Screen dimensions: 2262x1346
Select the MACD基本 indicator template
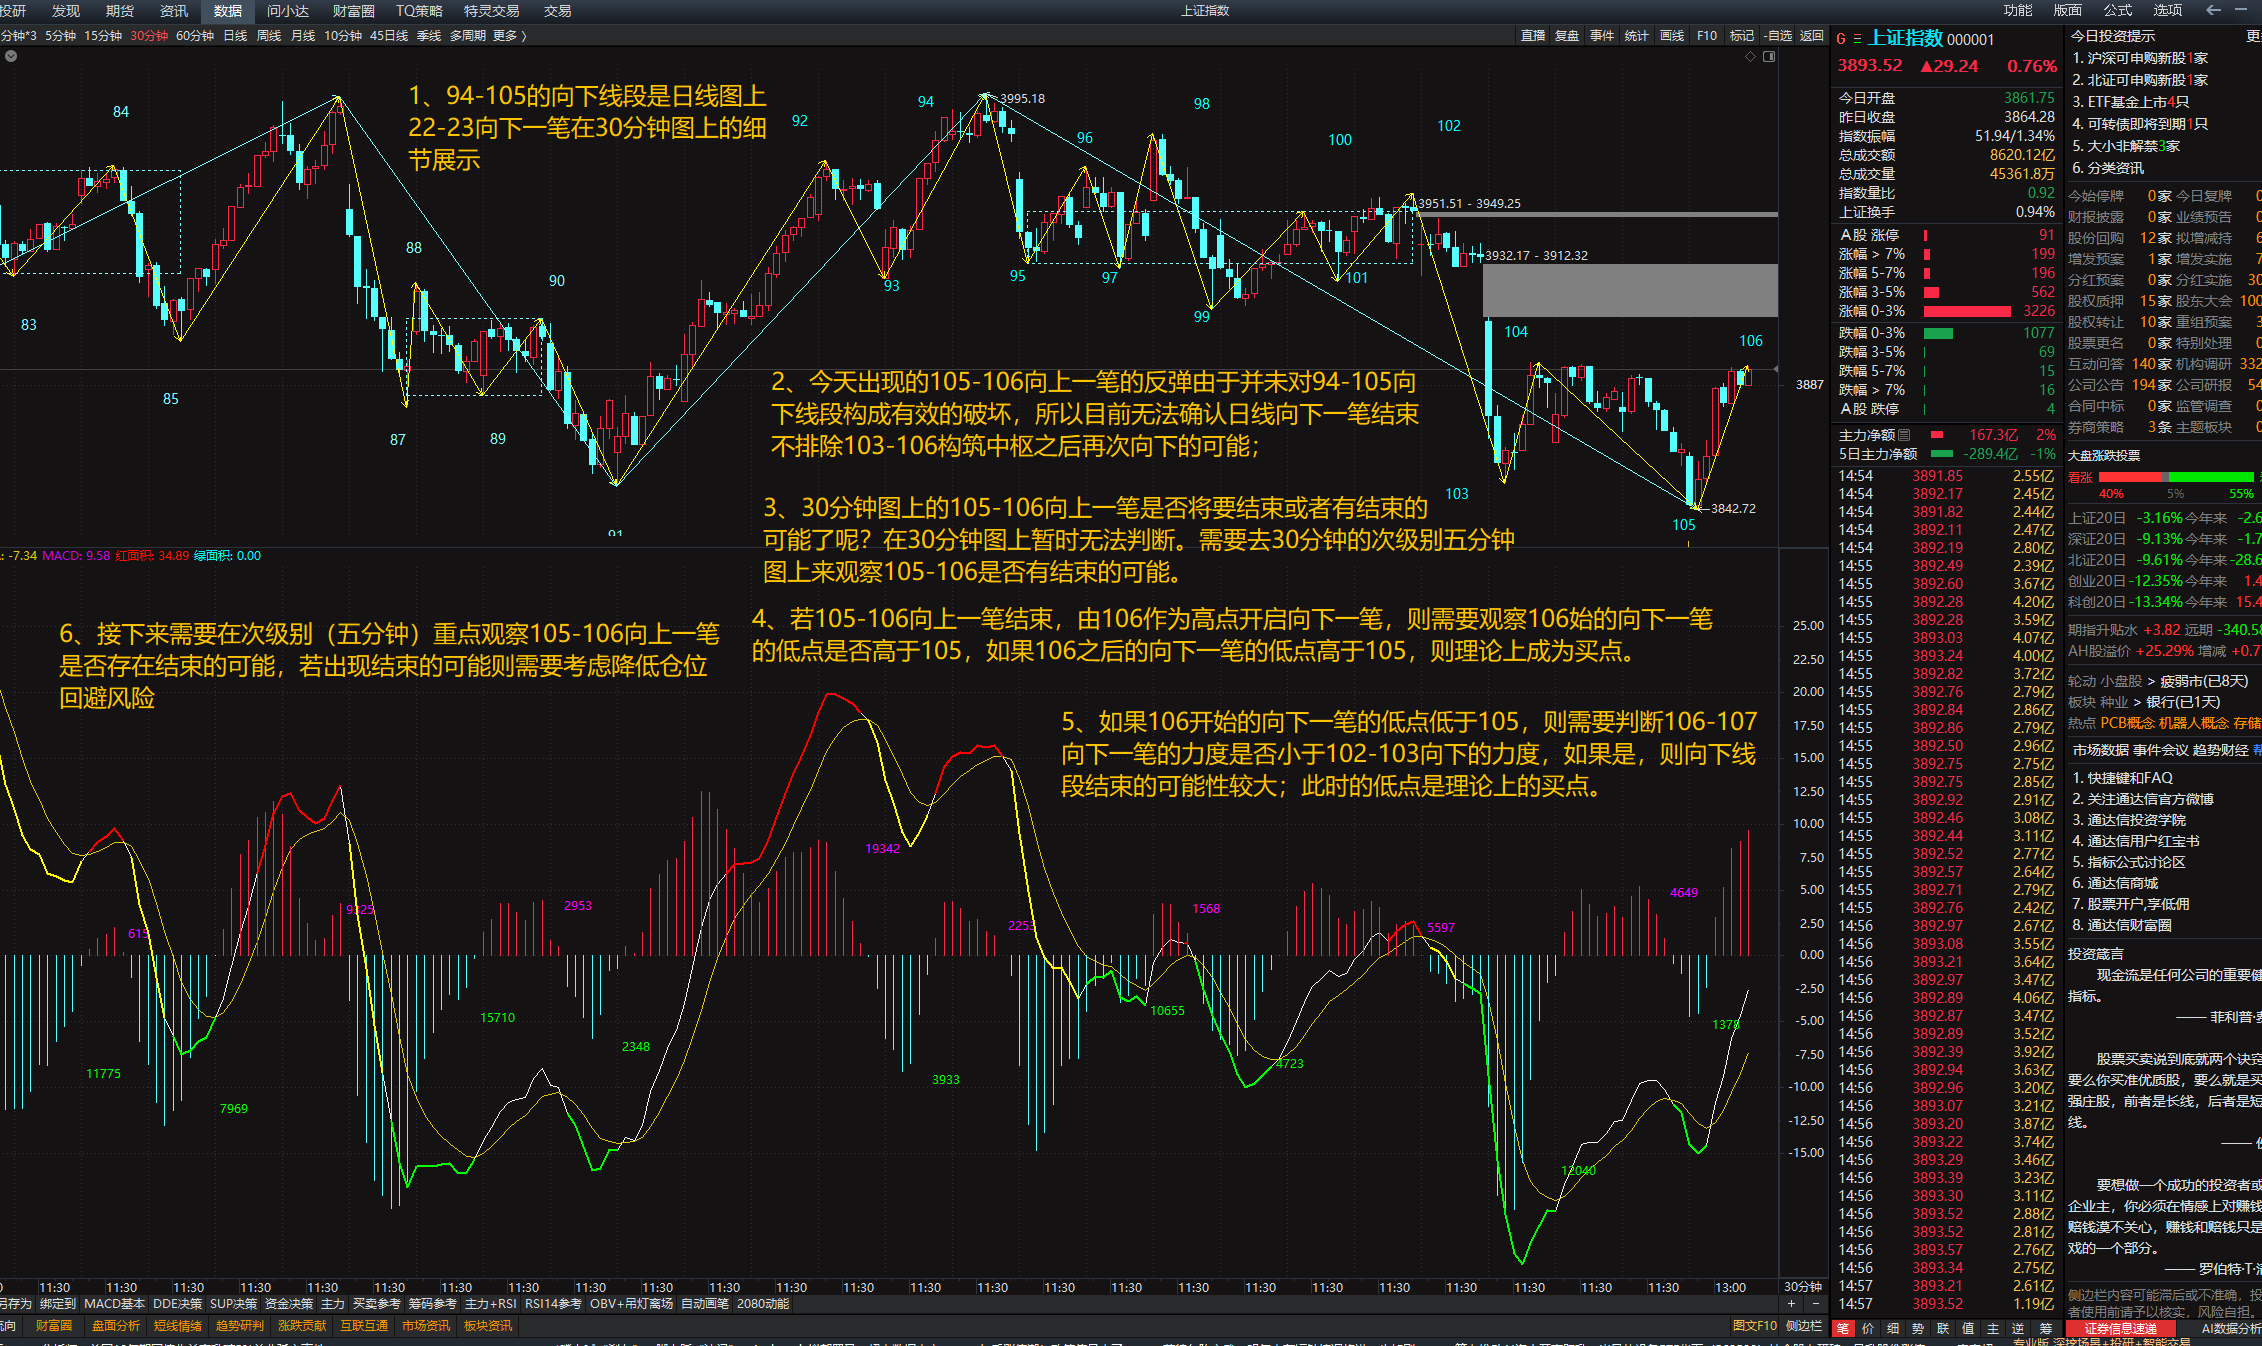(114, 1304)
